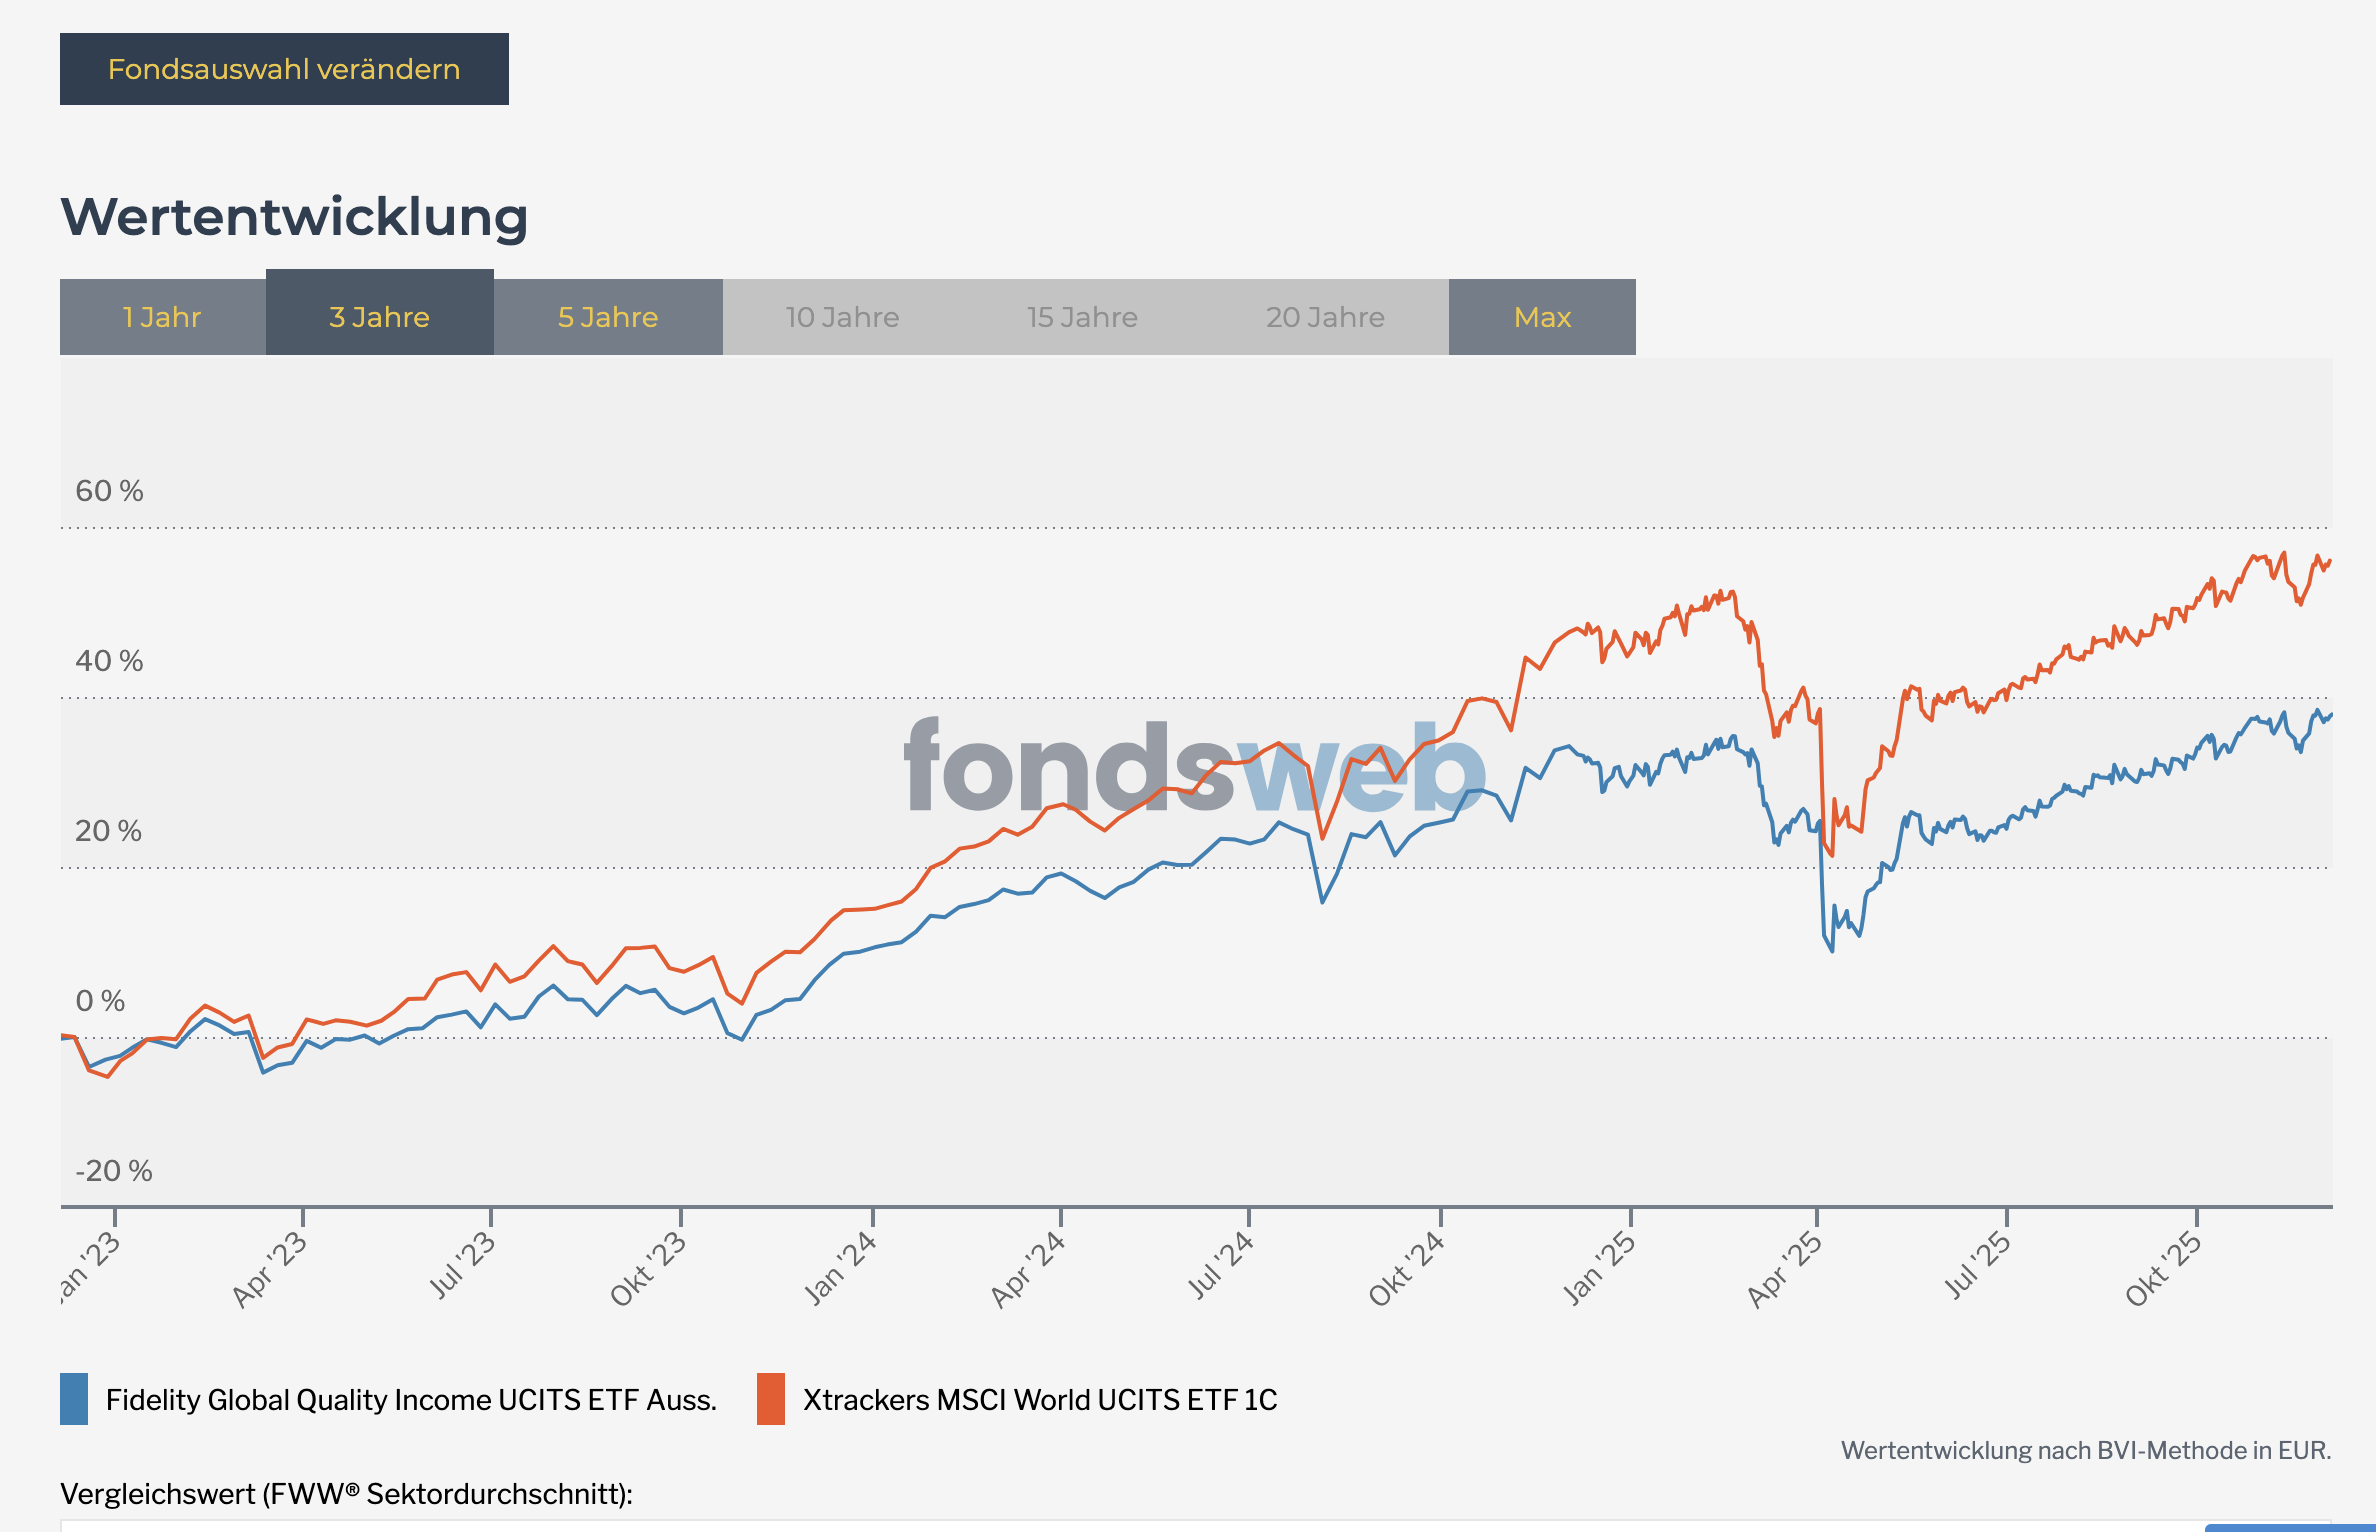Toggle Xtrackers MSCI World series label
Image resolution: width=2376 pixels, height=1532 pixels.
[1040, 1400]
